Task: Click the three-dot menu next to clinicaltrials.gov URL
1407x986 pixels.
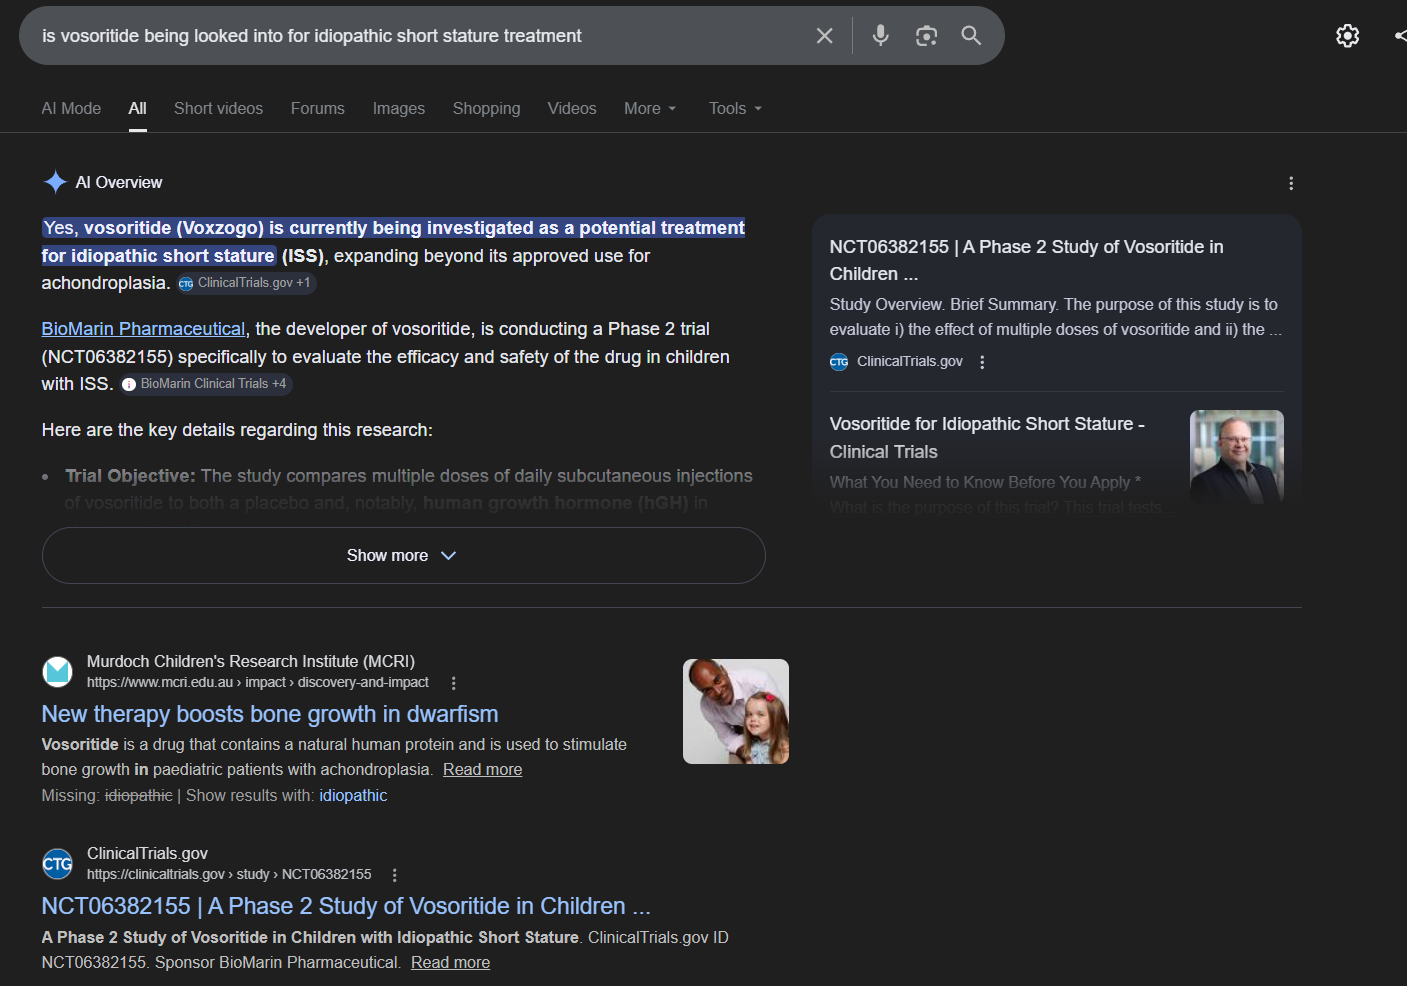Action: pyautogui.click(x=395, y=875)
